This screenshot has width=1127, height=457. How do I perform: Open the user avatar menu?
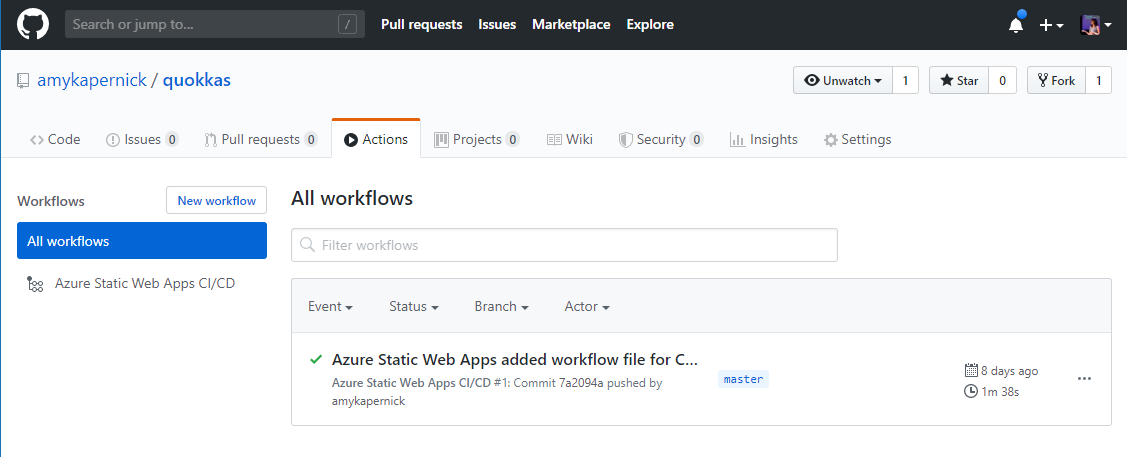coord(1096,24)
